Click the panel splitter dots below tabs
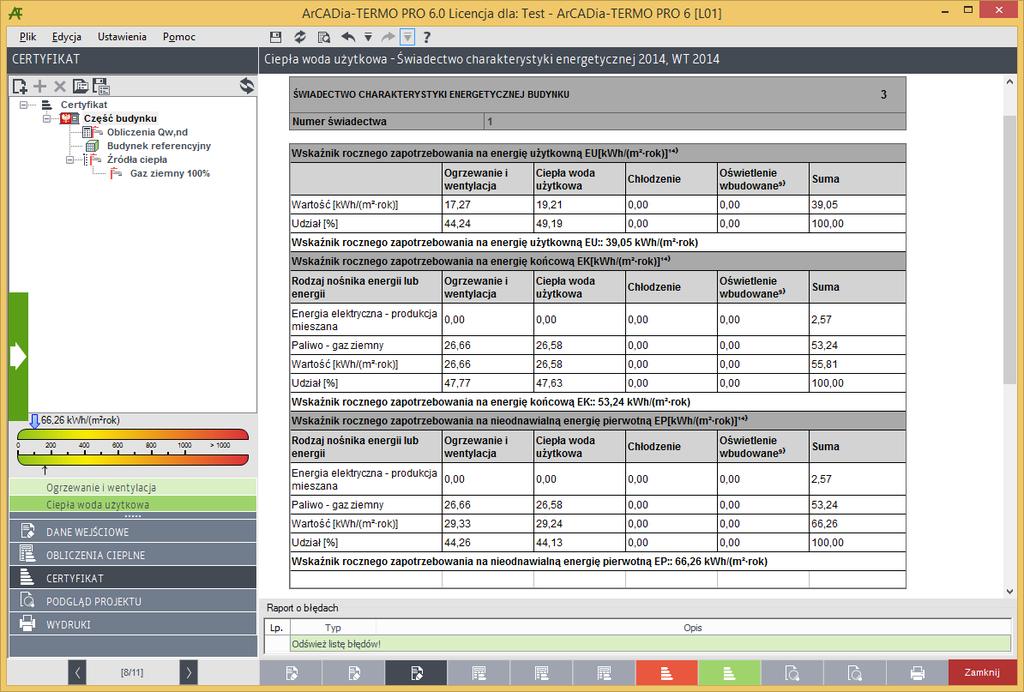1024x692 pixels. [133, 516]
